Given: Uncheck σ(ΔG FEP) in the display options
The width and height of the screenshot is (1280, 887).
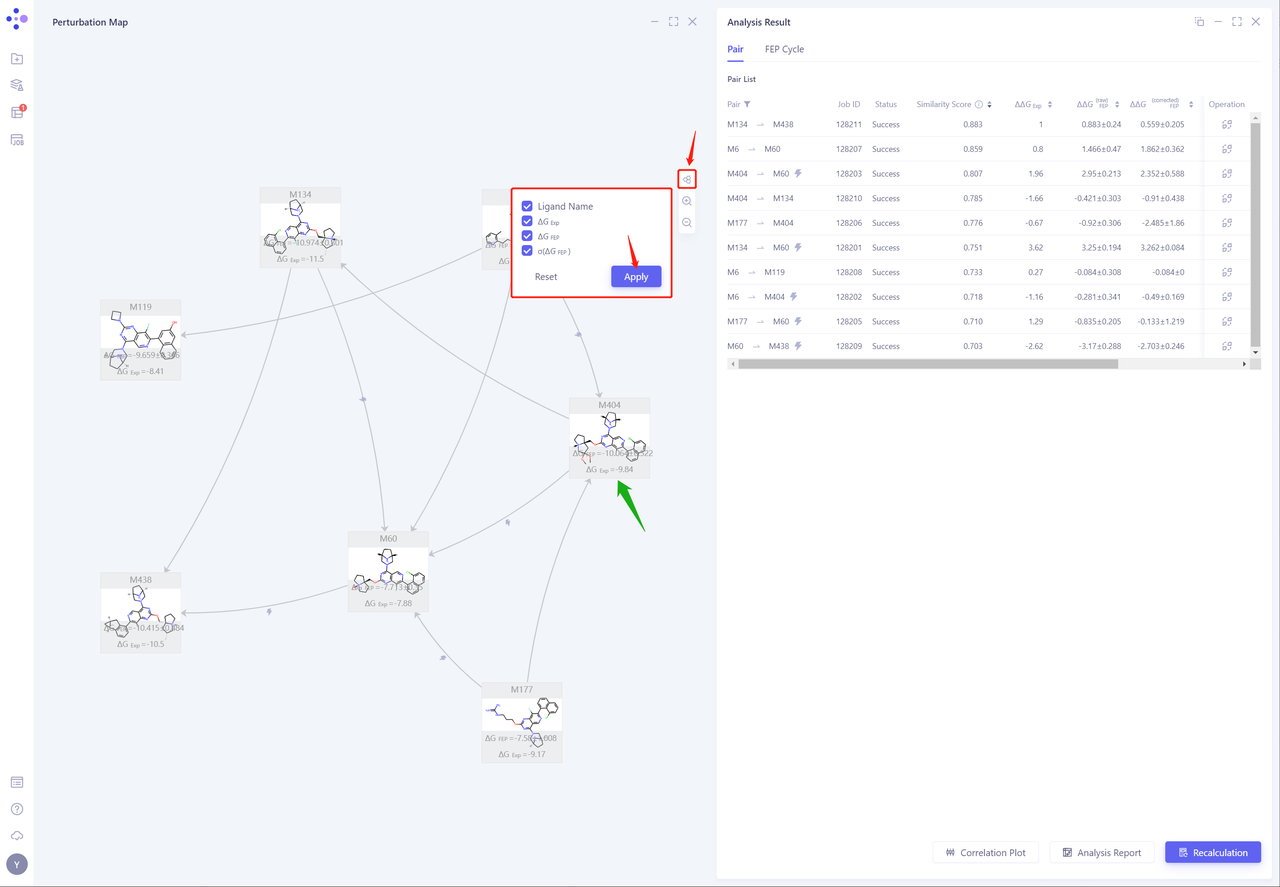Looking at the screenshot, I should pyautogui.click(x=527, y=251).
